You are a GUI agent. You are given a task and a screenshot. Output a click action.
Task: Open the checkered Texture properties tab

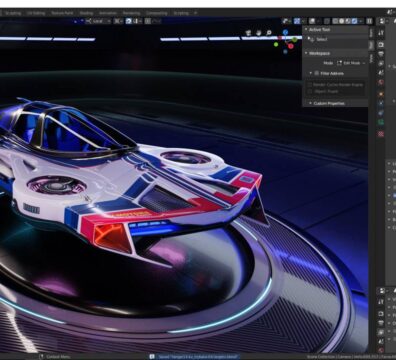[381, 134]
